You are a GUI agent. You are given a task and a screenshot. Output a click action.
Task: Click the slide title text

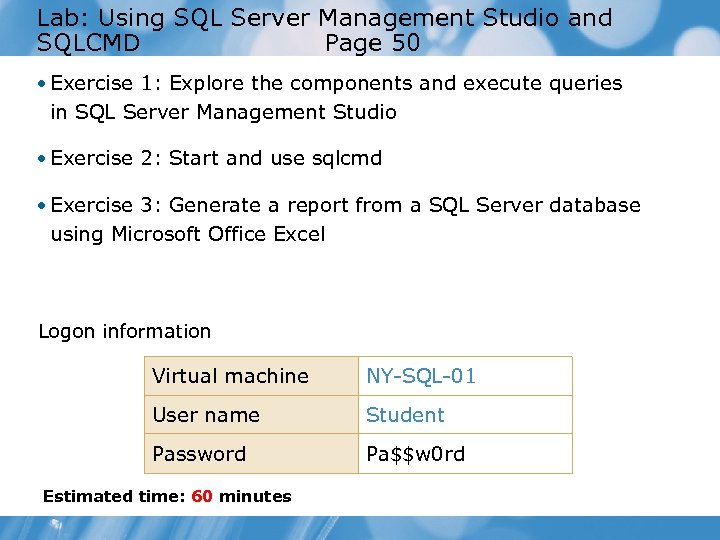(324, 18)
